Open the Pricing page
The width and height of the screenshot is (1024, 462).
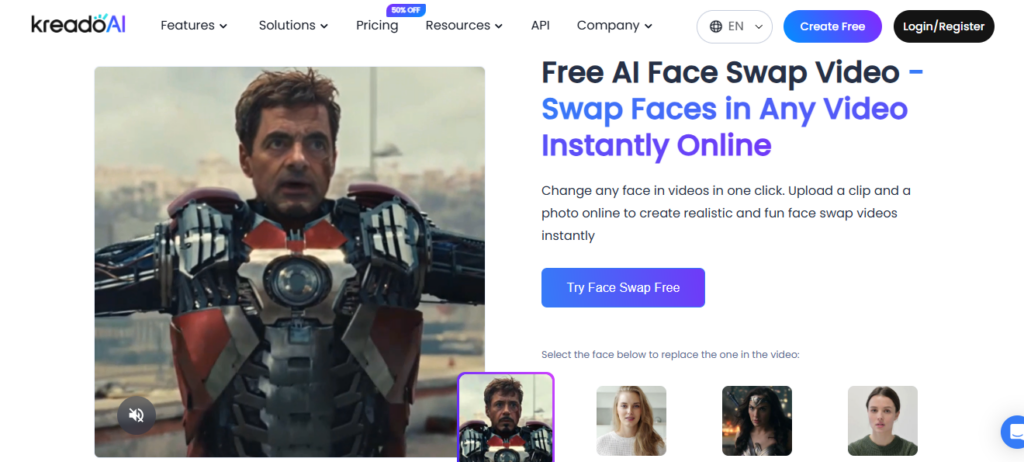click(x=377, y=25)
